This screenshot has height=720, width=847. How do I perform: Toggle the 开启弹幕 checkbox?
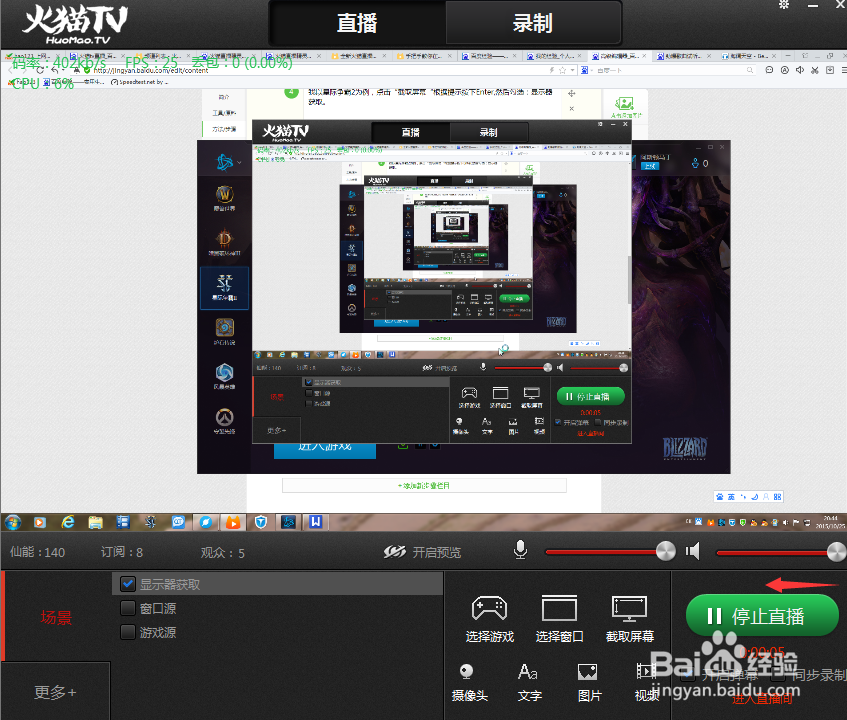688,675
